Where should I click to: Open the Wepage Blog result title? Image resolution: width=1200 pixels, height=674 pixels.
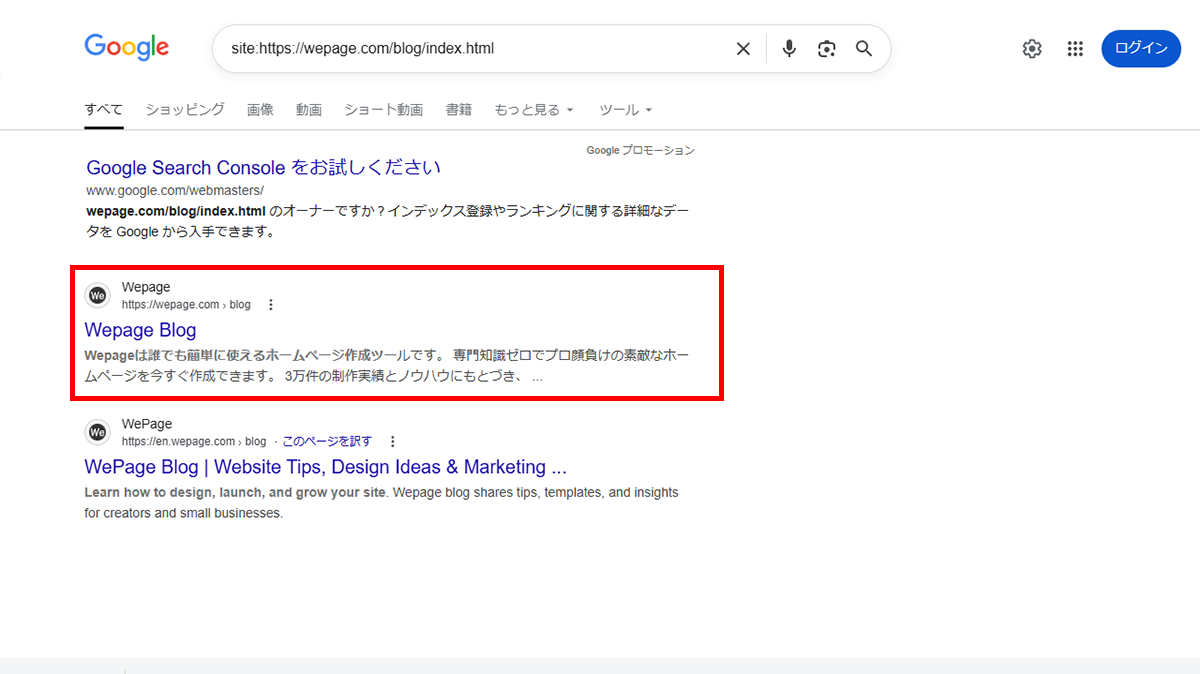(140, 330)
